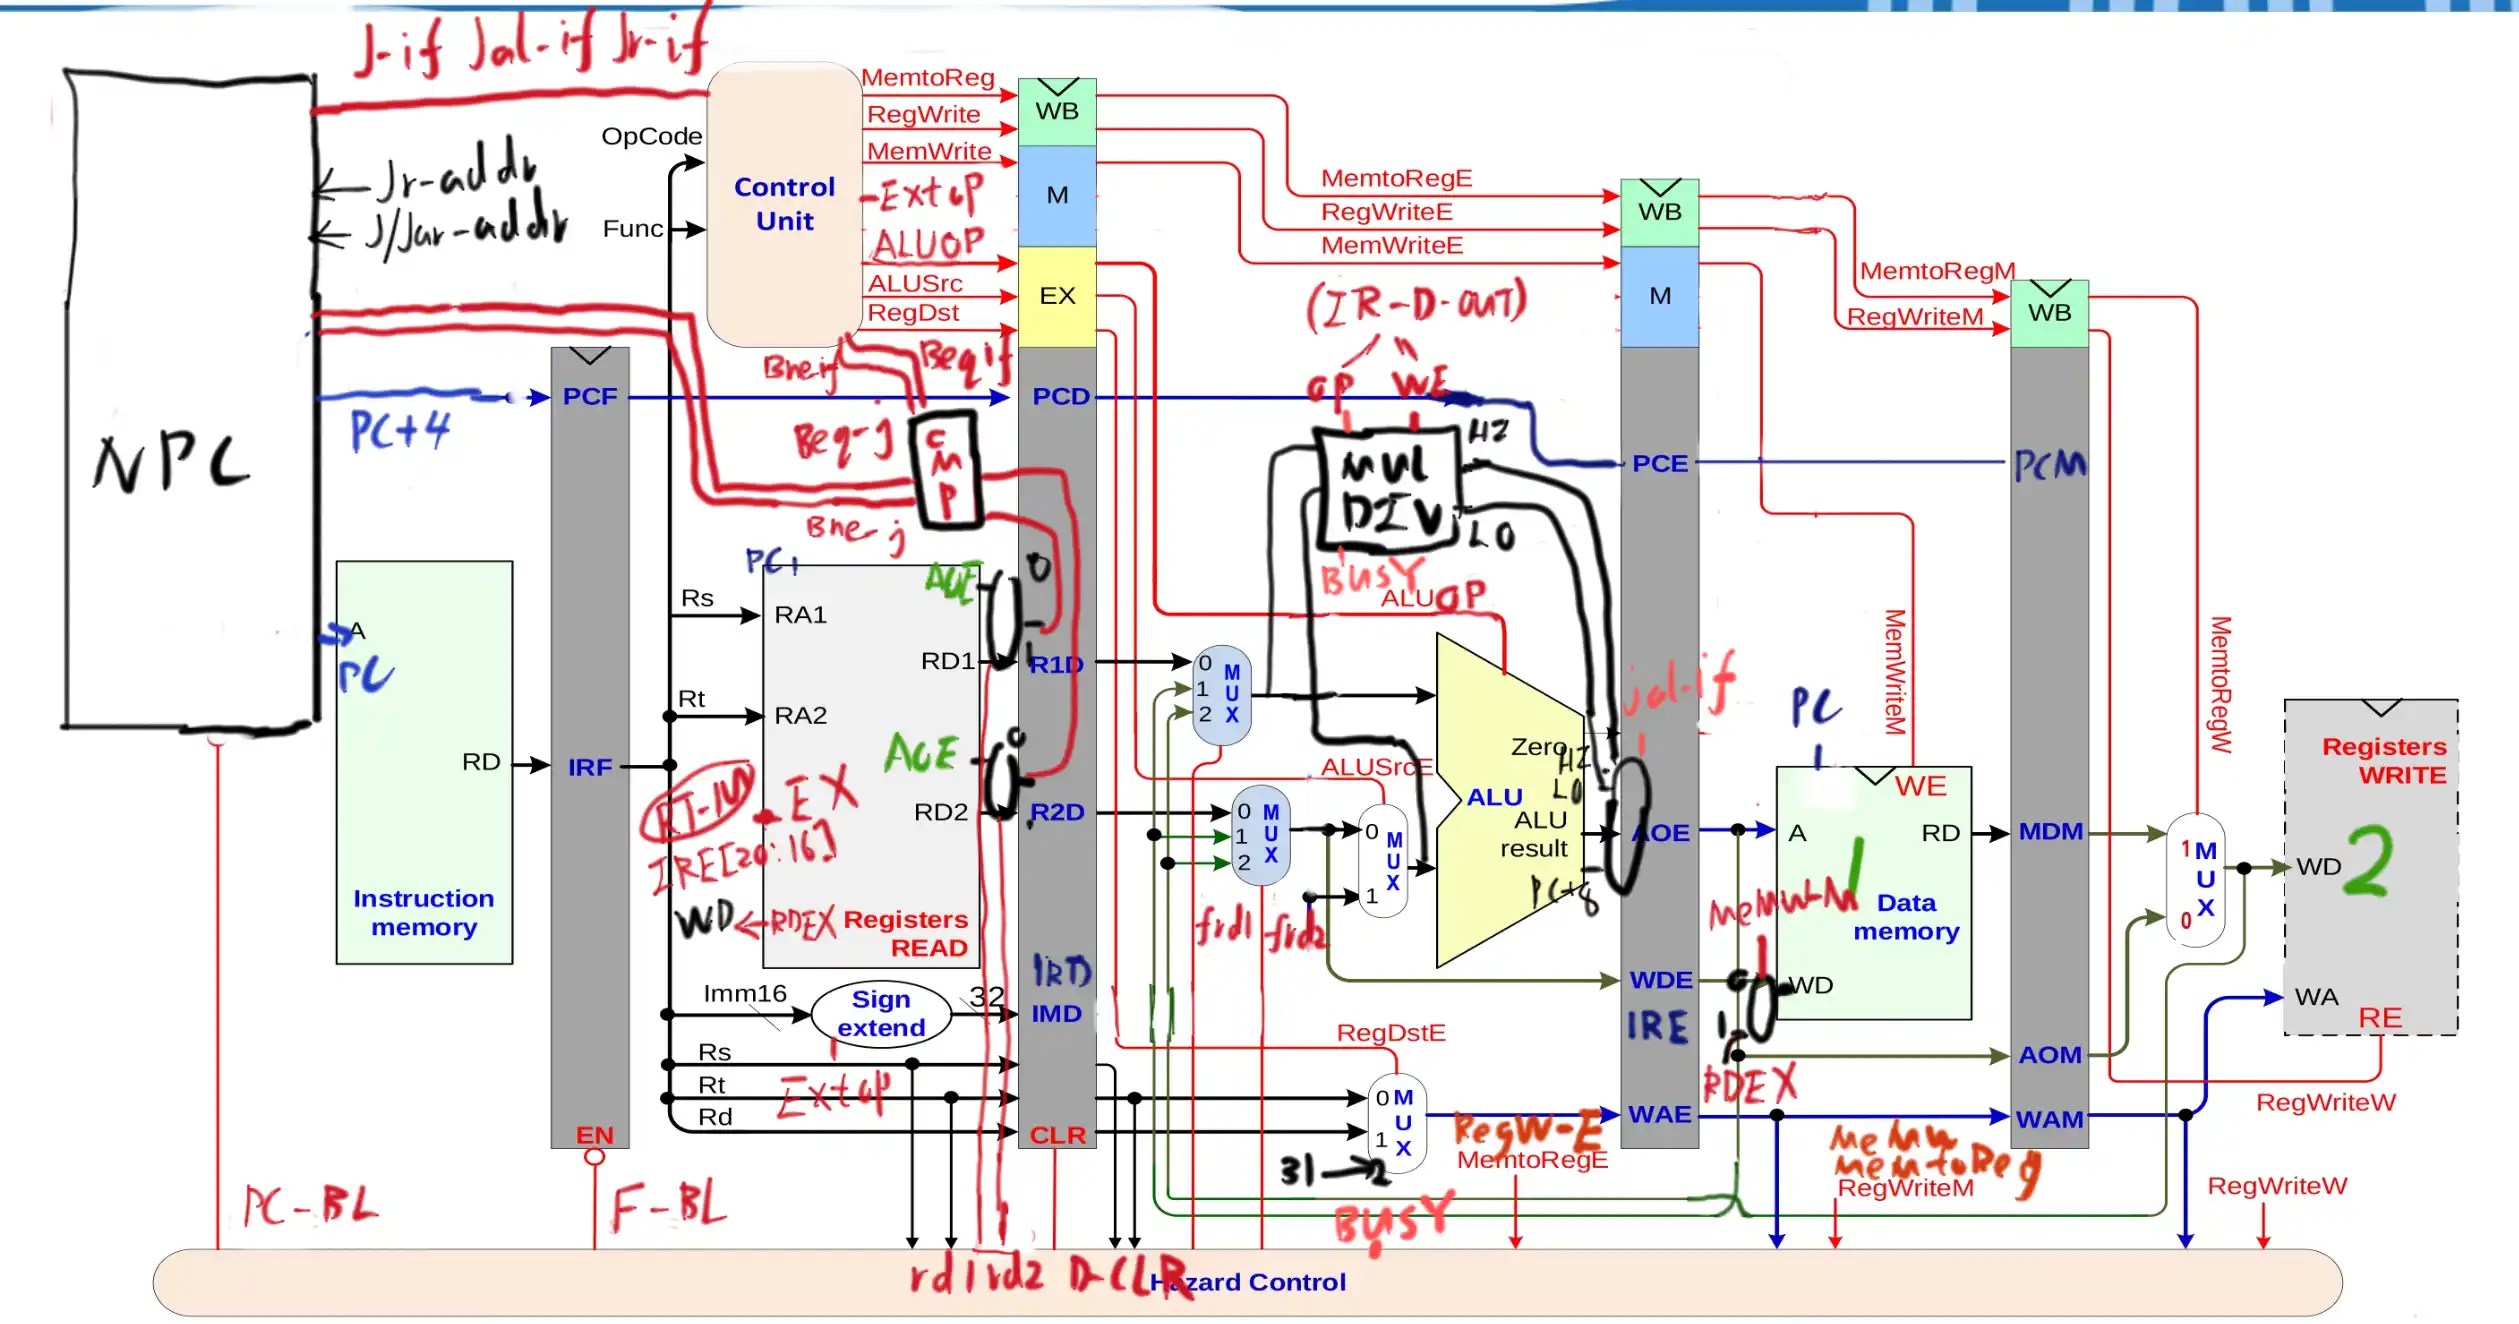Click the RegDst control signal label
Viewport: 2519px width, 1324px height.
coord(913,312)
